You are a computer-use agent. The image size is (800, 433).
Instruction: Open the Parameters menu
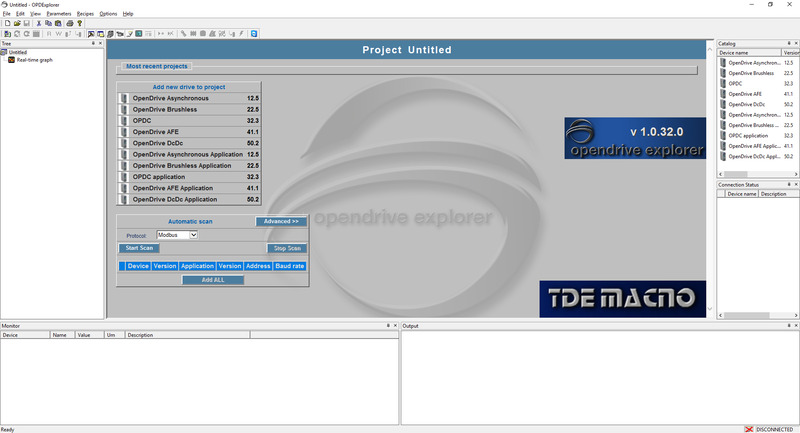coord(59,14)
